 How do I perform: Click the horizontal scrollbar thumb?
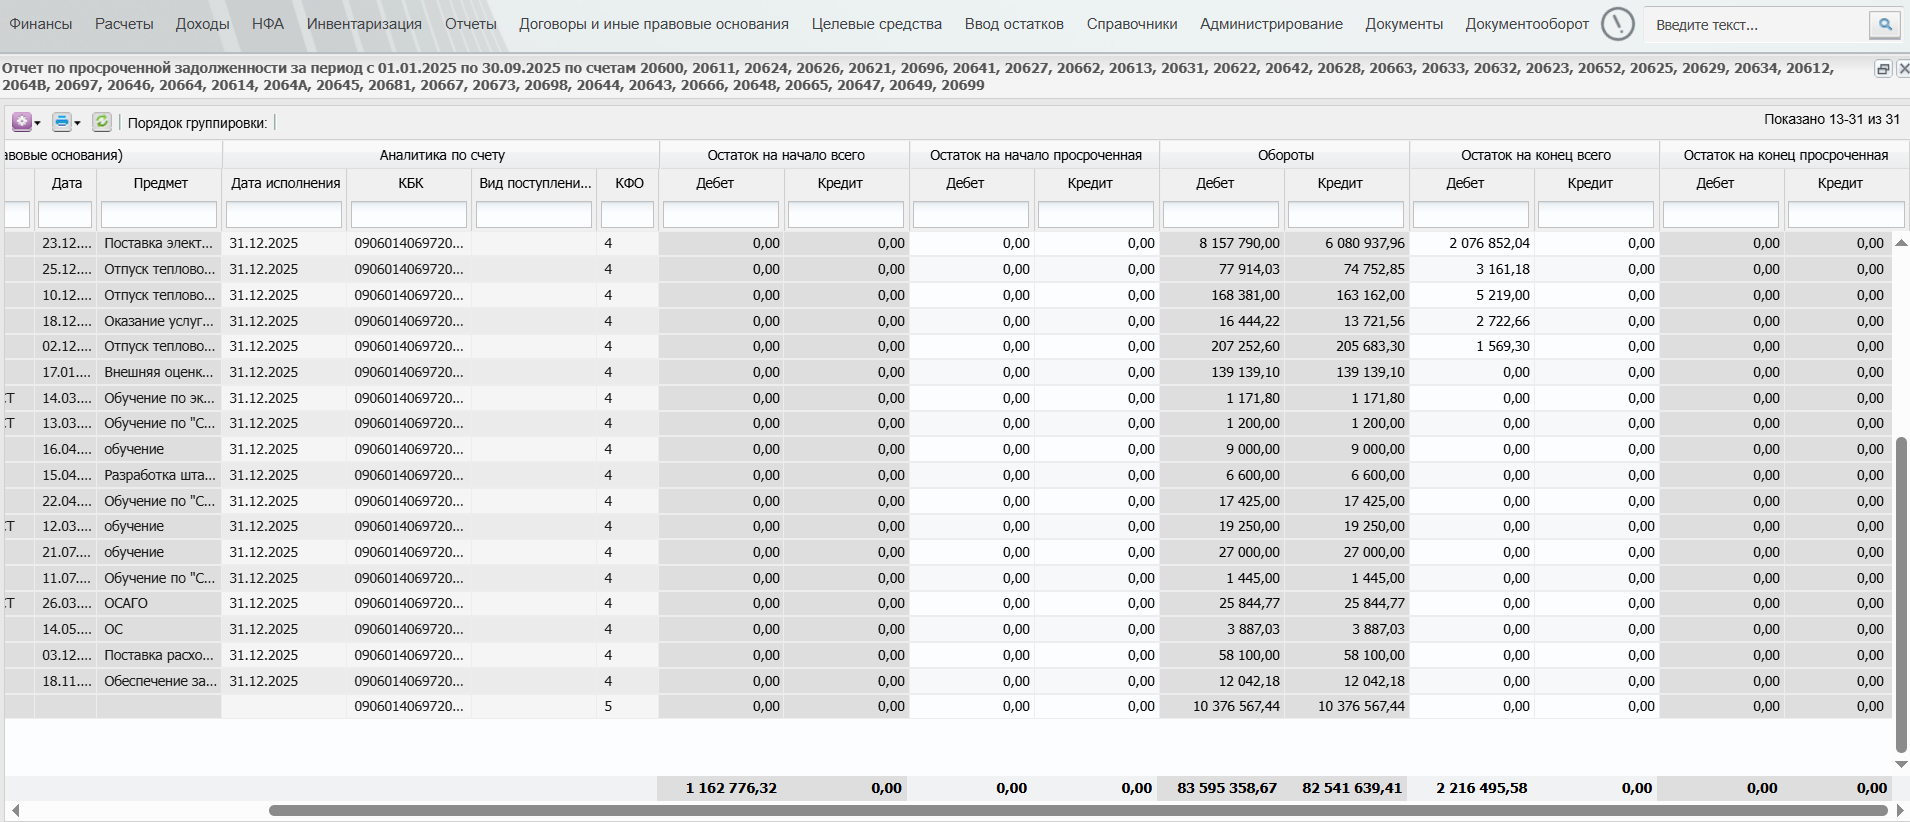(x=1078, y=811)
